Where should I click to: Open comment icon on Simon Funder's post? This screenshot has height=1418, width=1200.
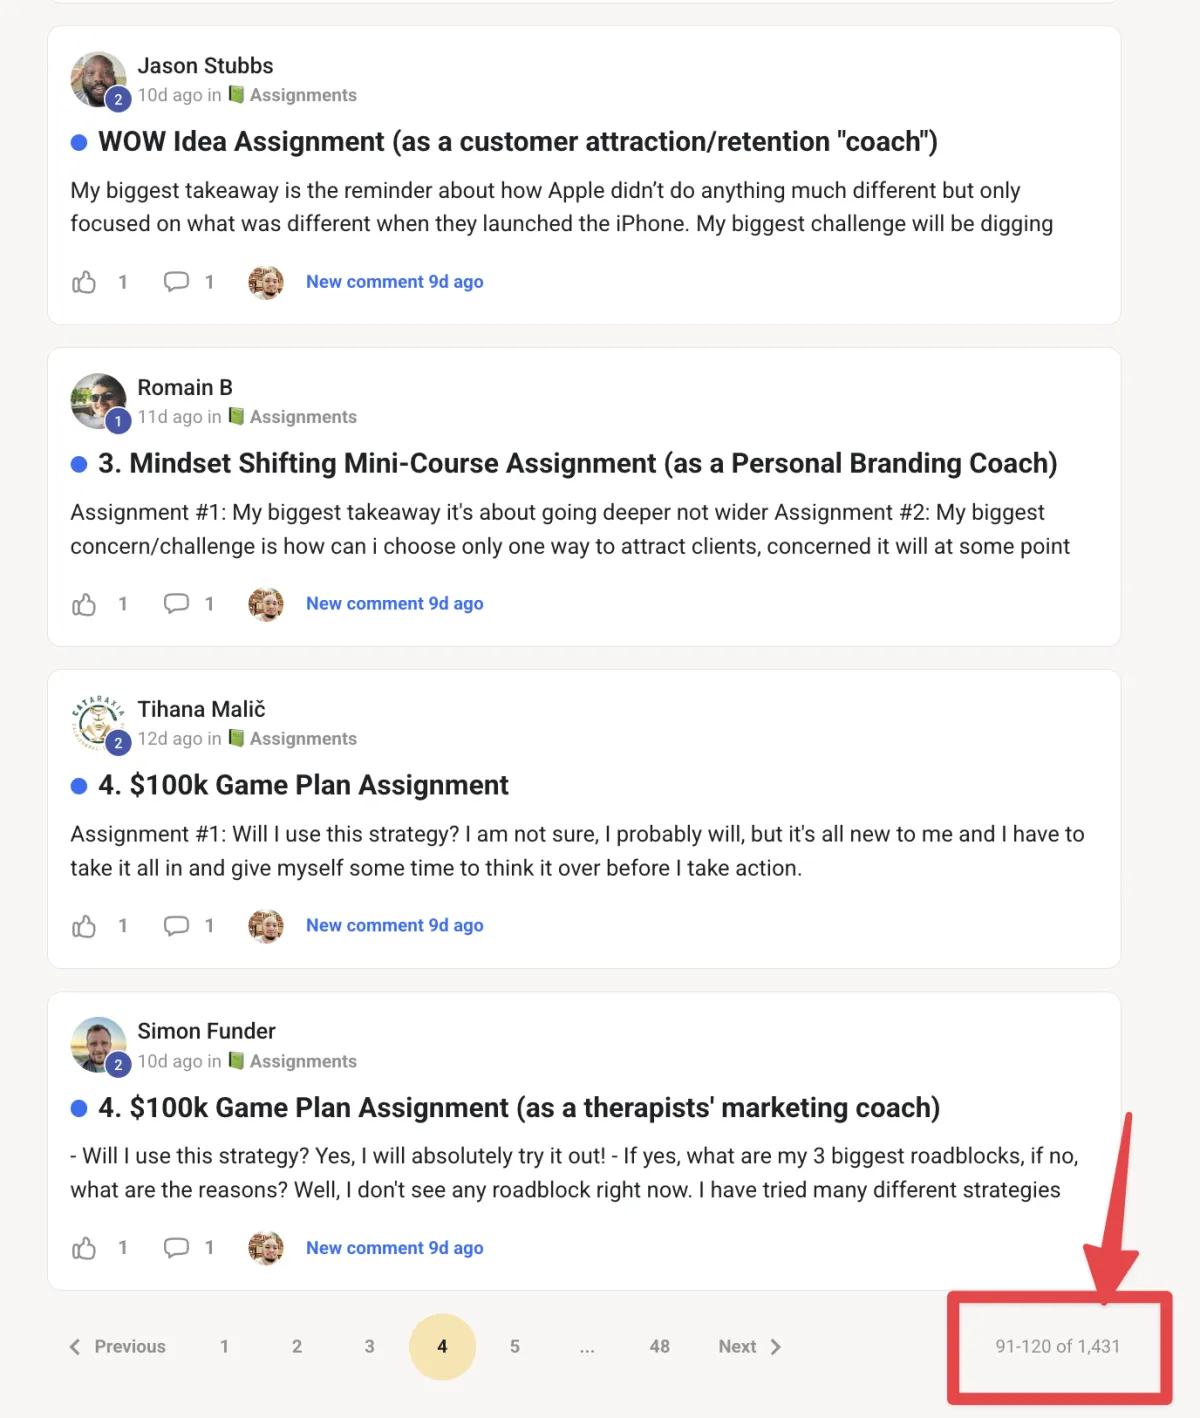click(176, 1248)
